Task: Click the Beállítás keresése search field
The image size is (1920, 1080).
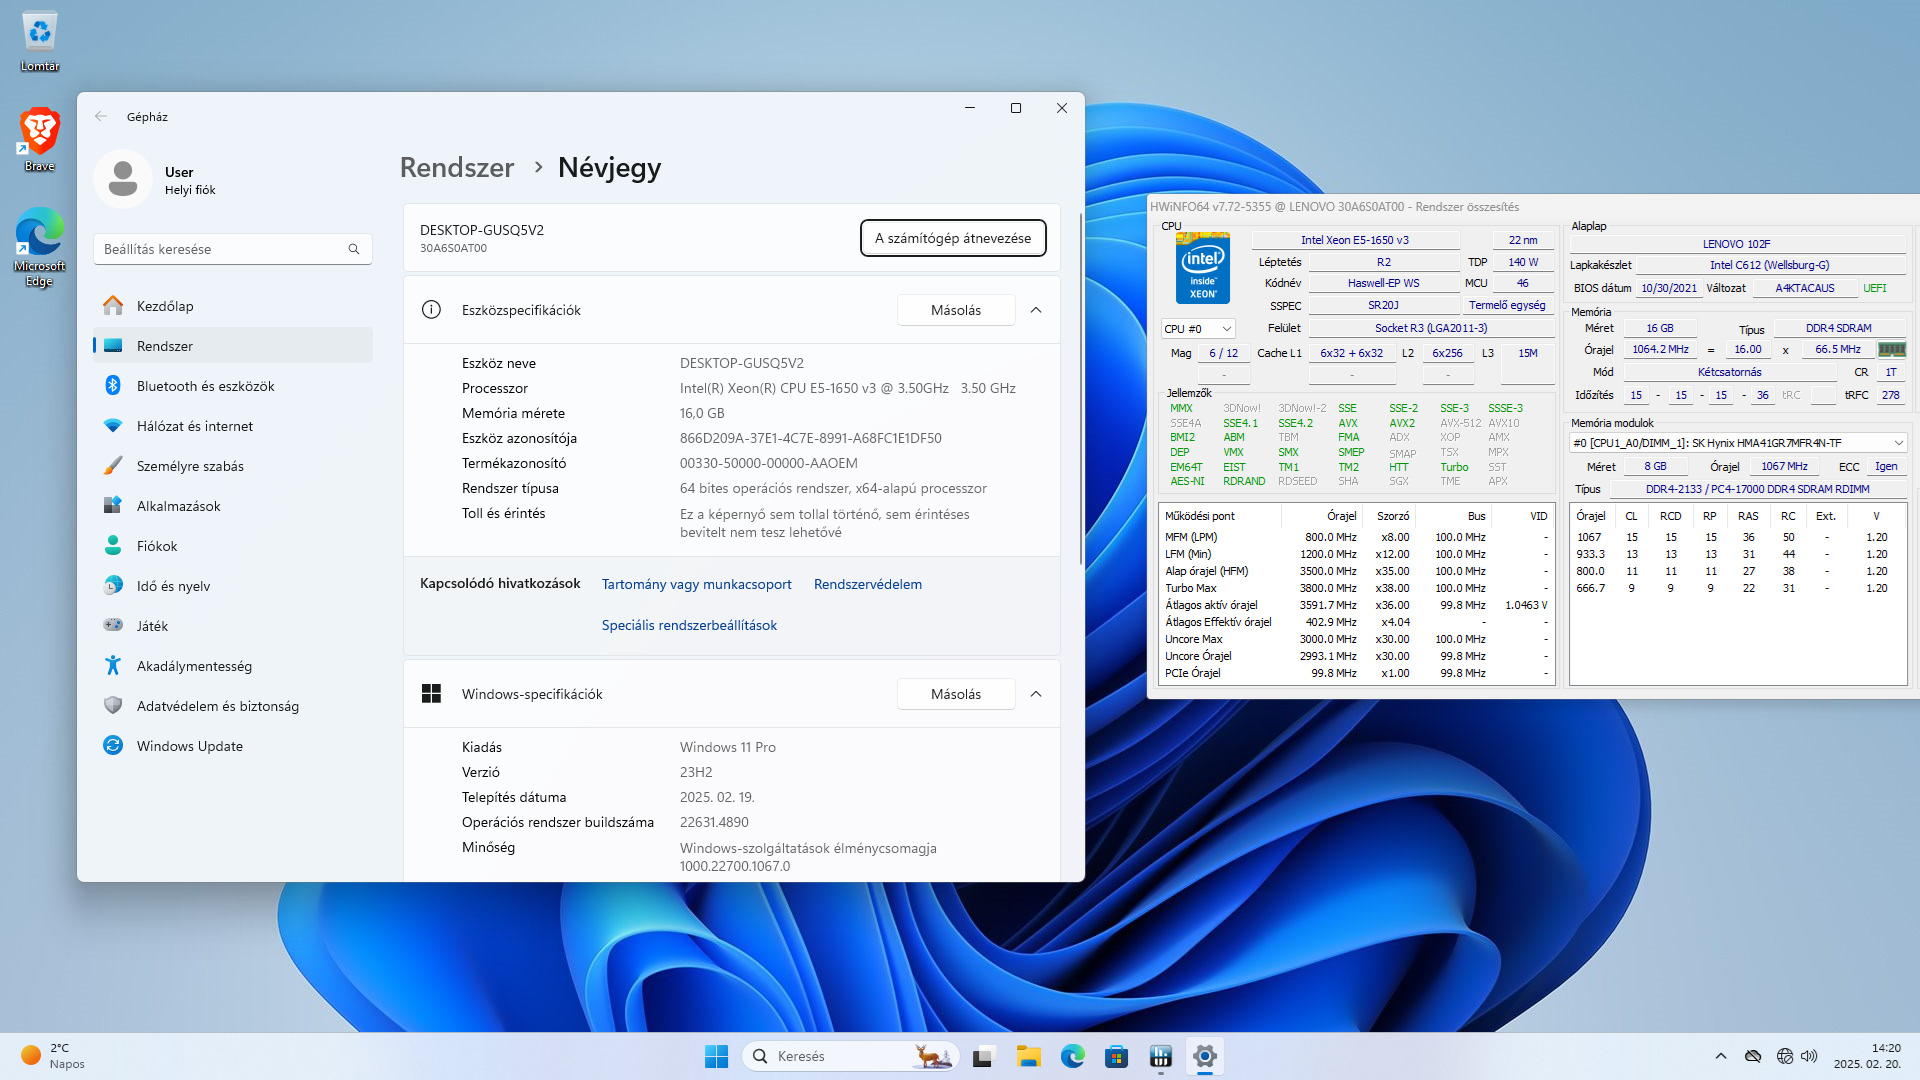Action: (x=220, y=249)
